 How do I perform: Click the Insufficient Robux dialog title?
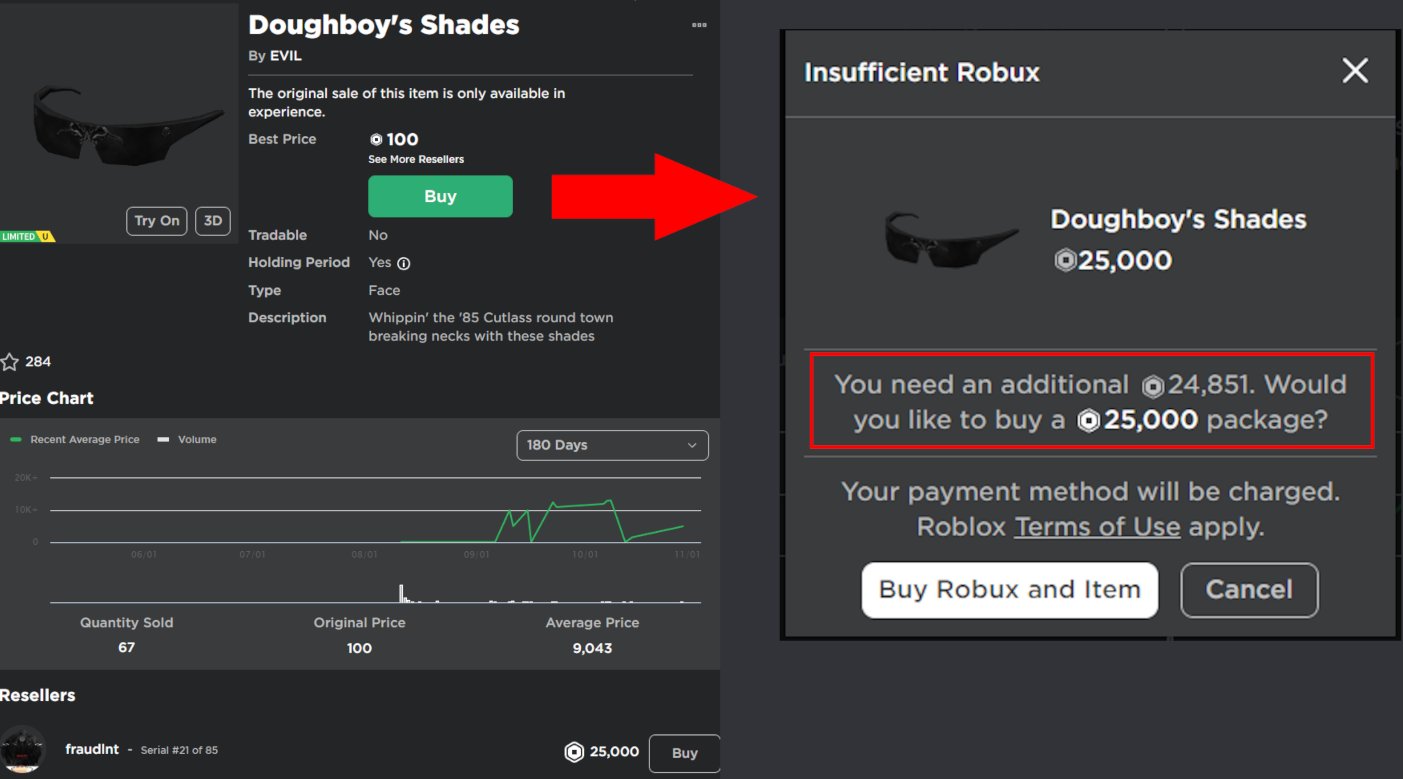click(922, 72)
